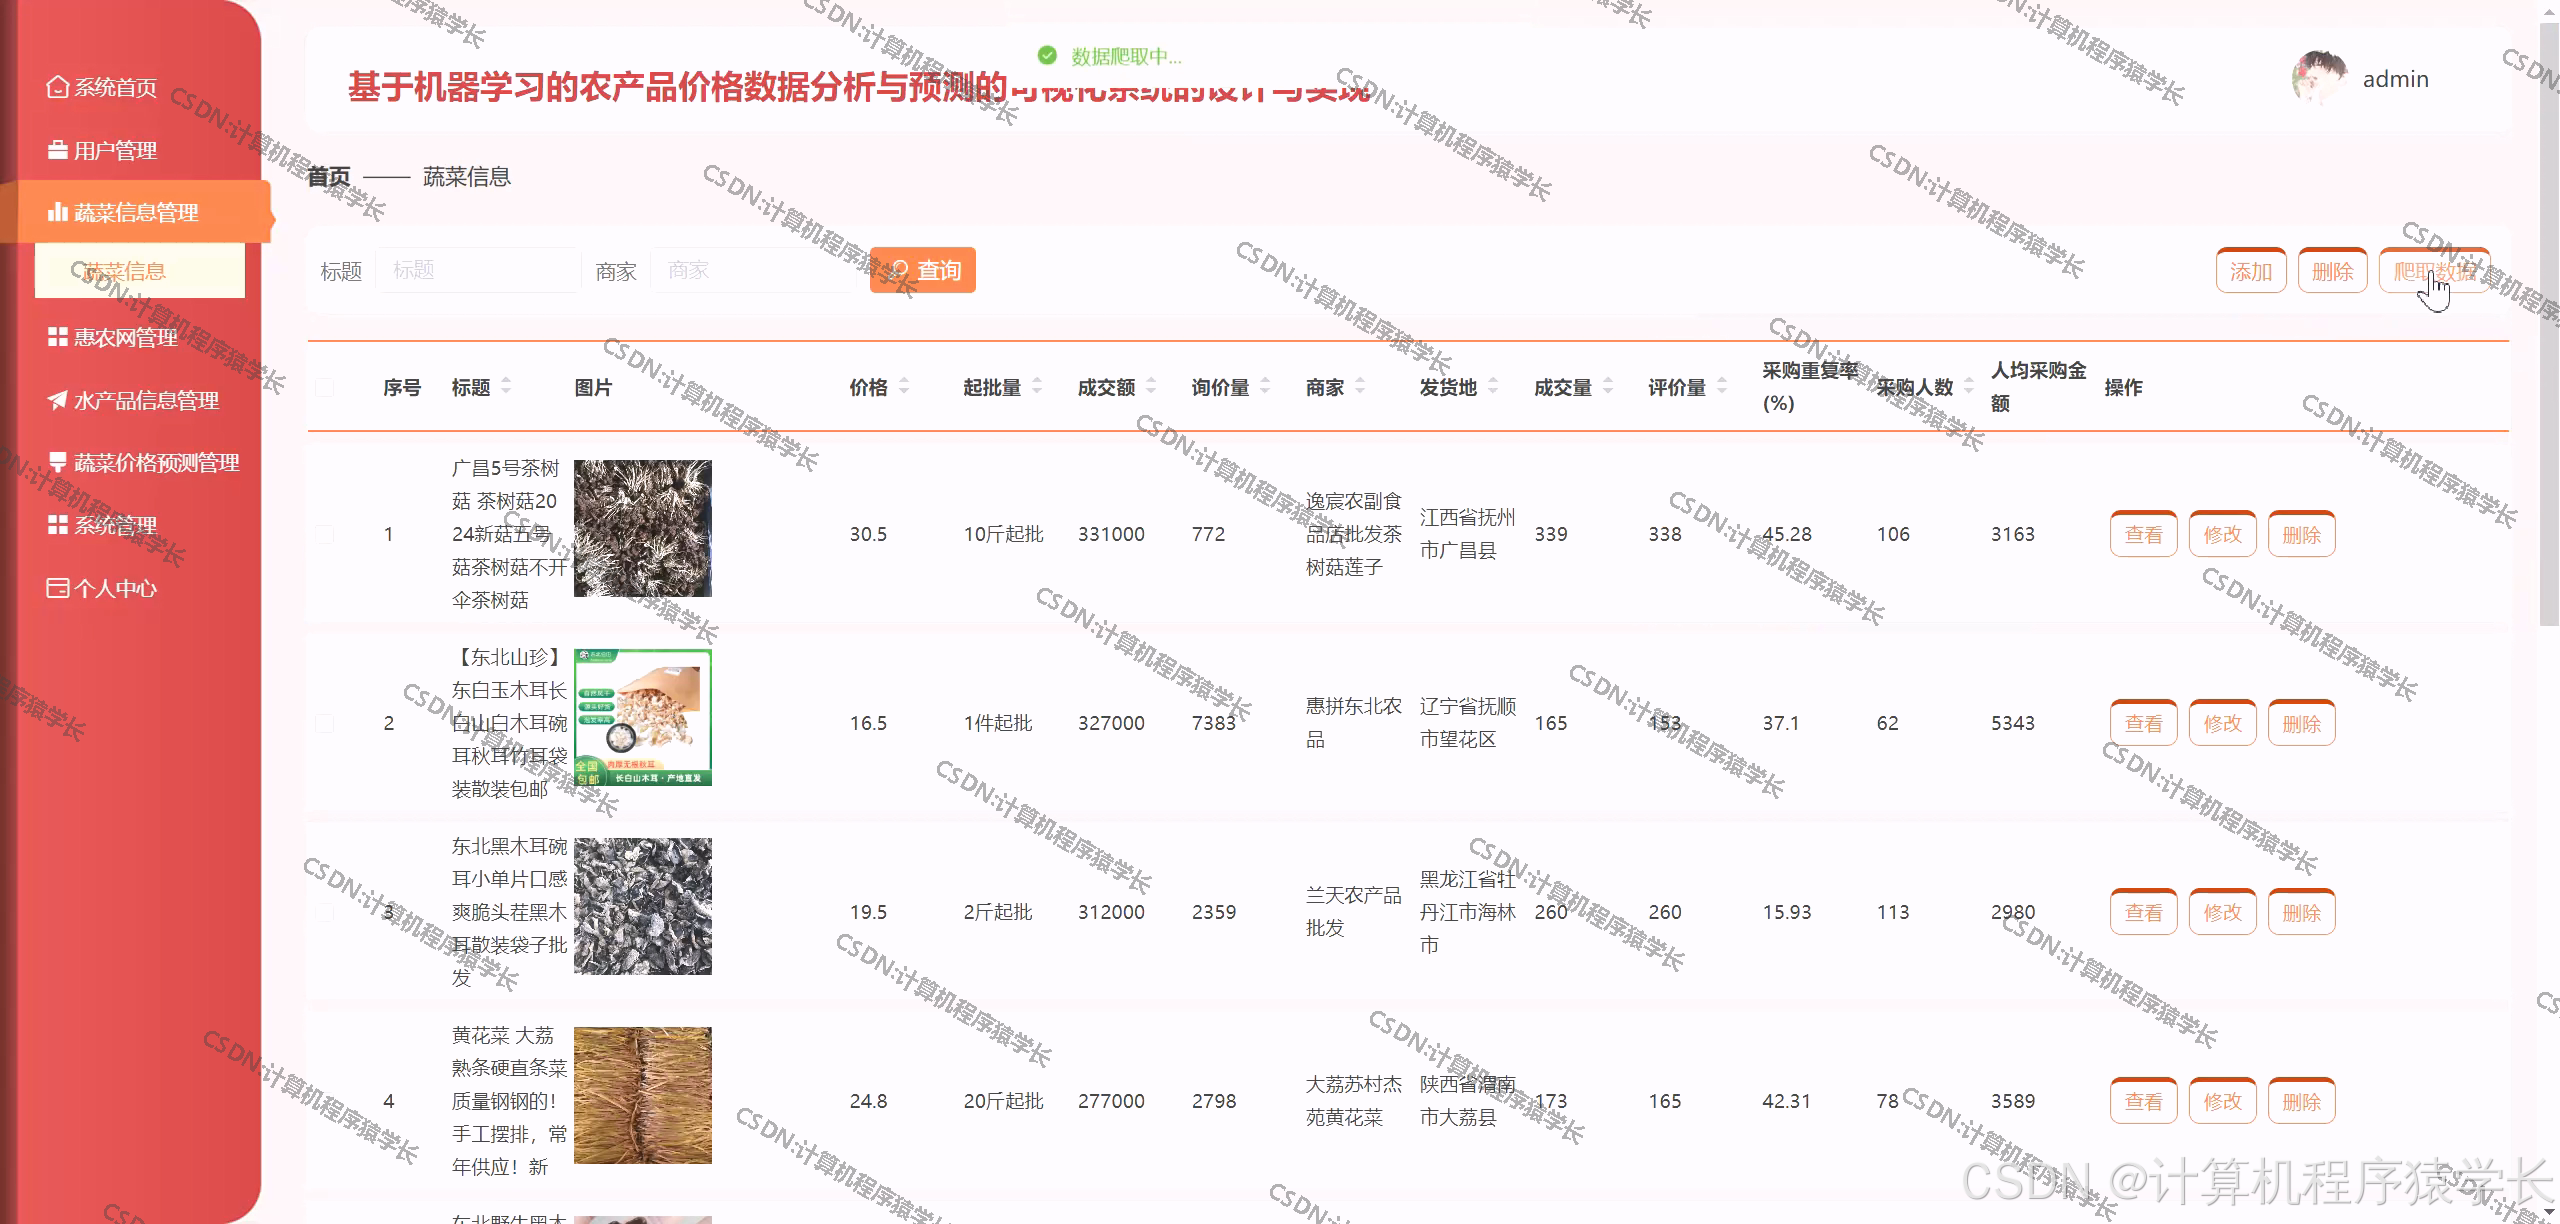2560x1224 pixels.
Task: Click the icon beside 蔬菜价格预测管理
Action: pos(58,462)
